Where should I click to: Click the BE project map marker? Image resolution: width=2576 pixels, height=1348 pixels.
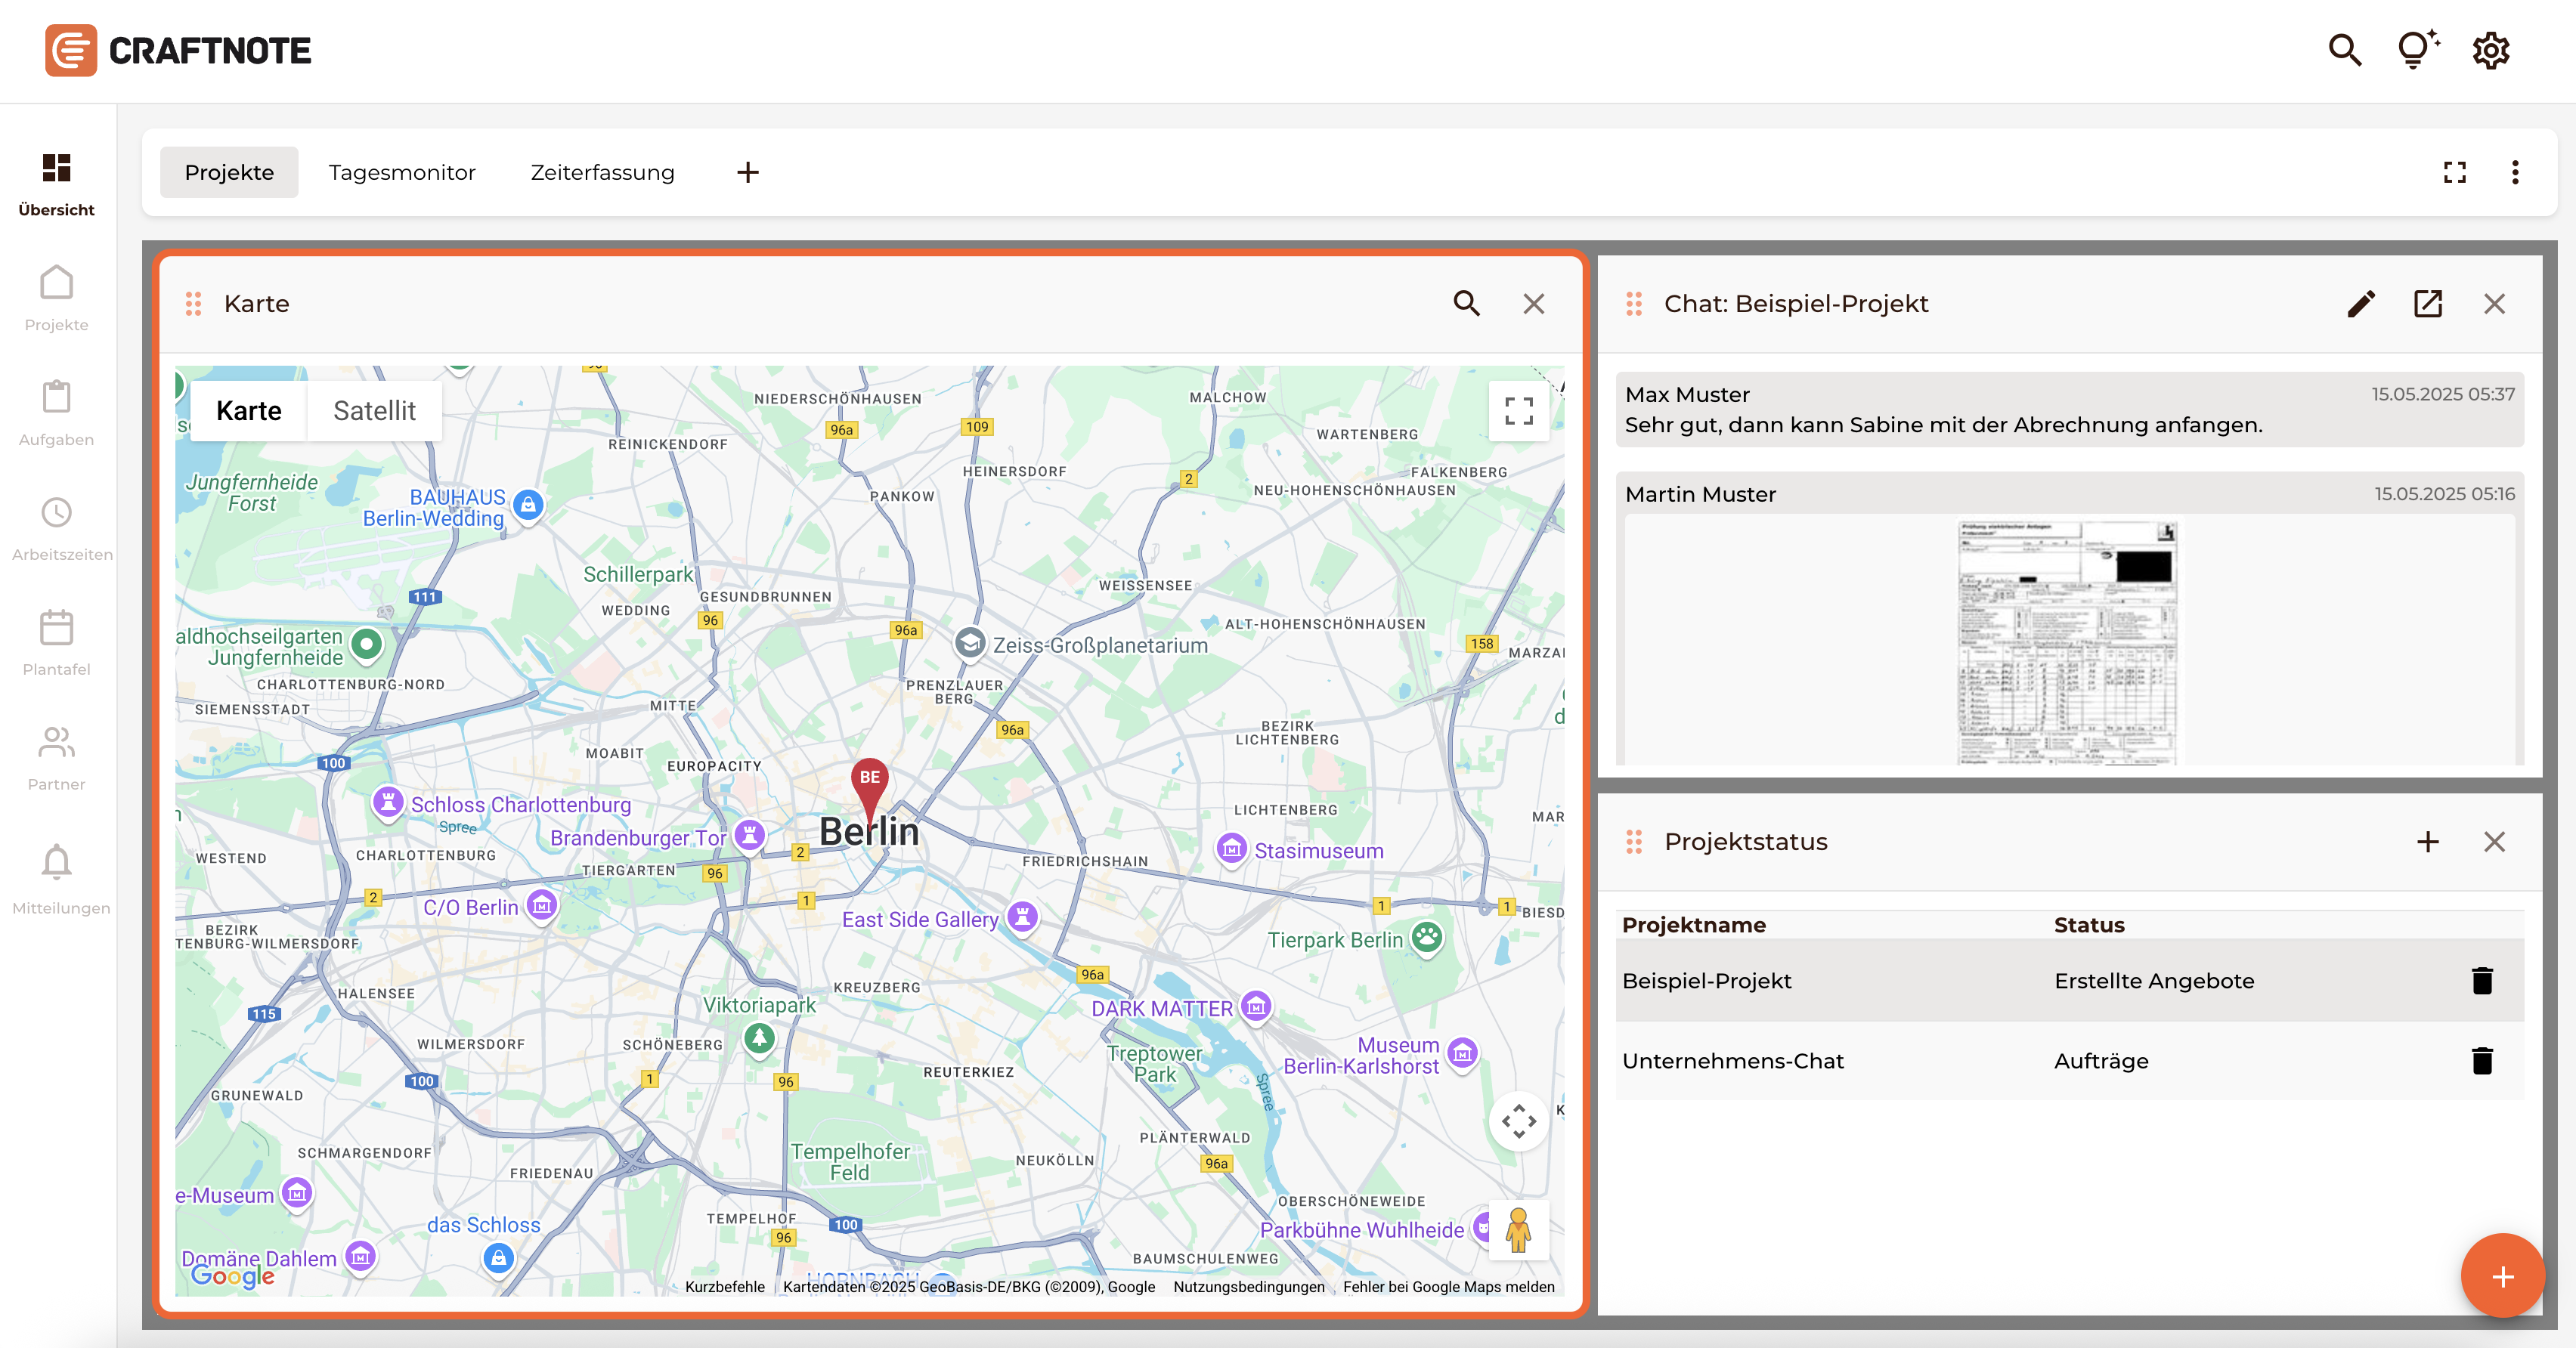[x=869, y=790]
